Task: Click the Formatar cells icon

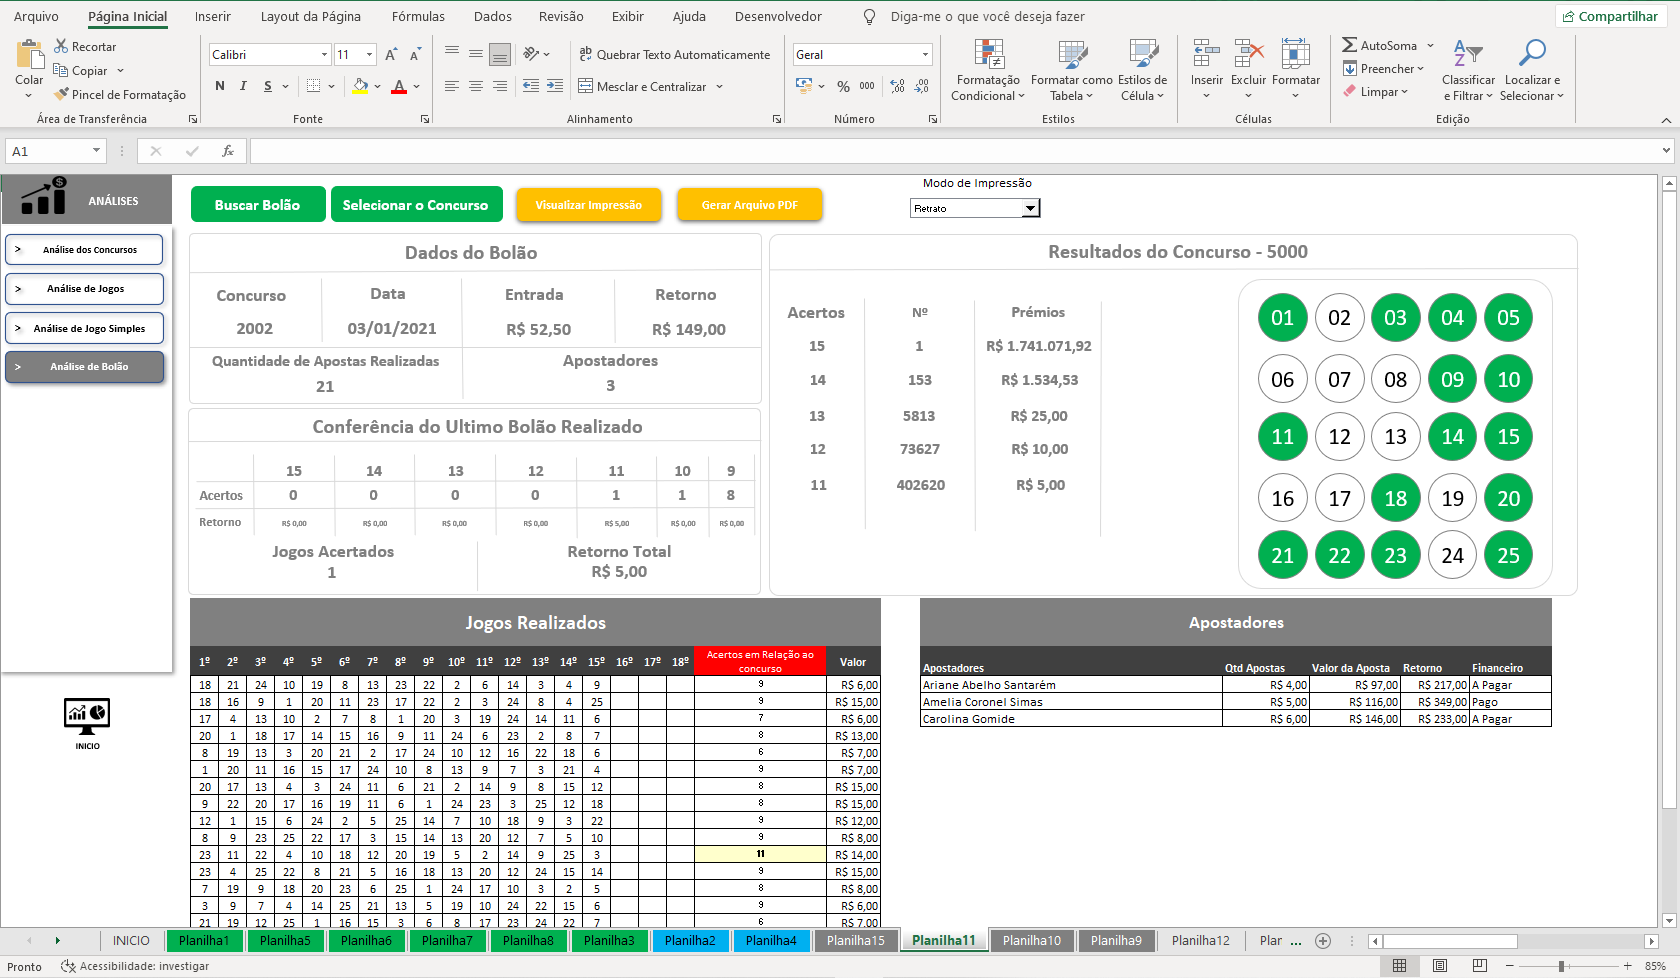Action: (1296, 54)
